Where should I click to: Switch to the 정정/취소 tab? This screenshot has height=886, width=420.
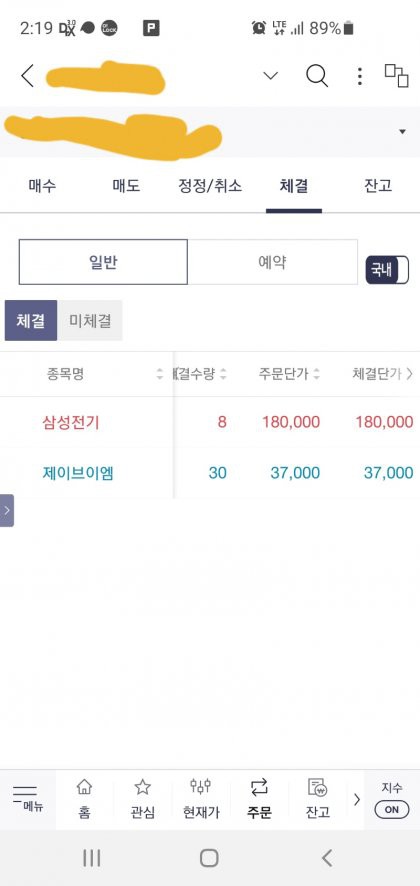coord(210,186)
